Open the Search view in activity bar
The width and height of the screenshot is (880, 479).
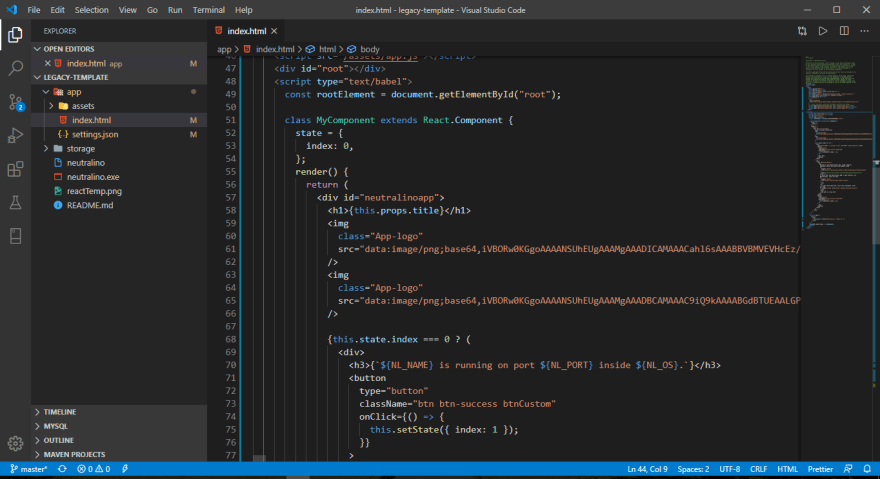15,69
